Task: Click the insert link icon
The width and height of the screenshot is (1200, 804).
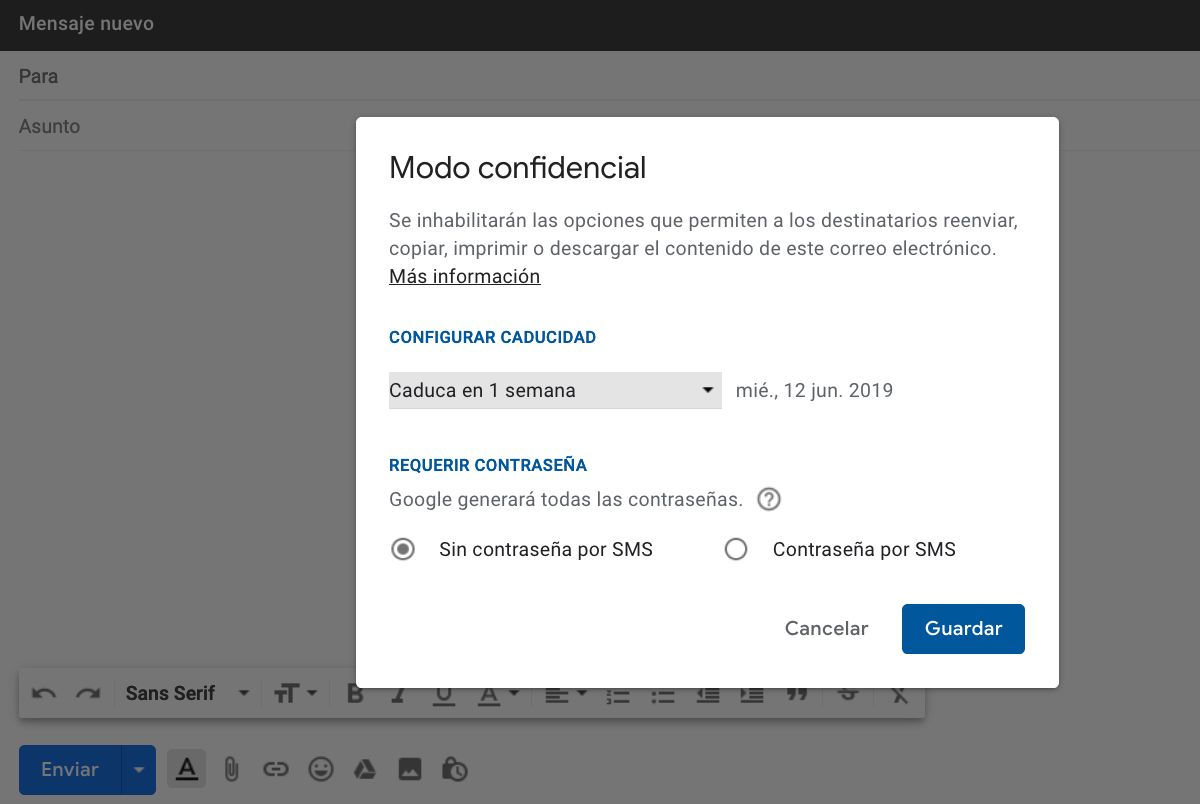Action: [275, 769]
